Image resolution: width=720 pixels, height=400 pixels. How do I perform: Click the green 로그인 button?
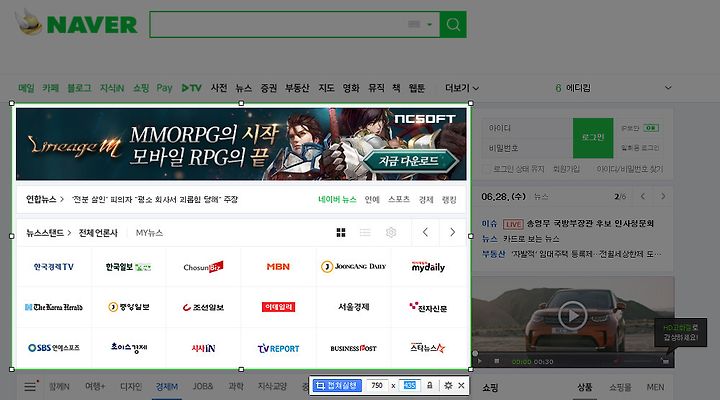[x=593, y=138]
